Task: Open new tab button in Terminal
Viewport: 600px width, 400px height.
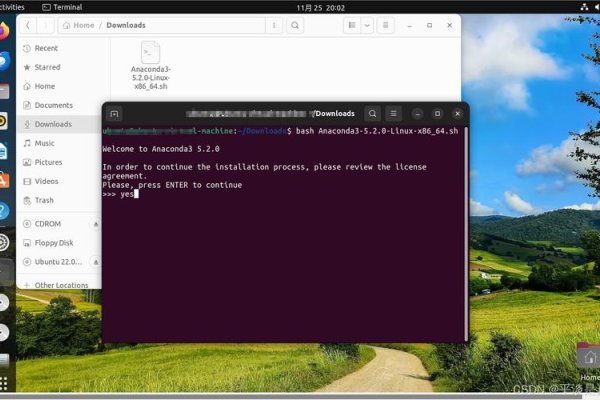Action: coord(114,114)
